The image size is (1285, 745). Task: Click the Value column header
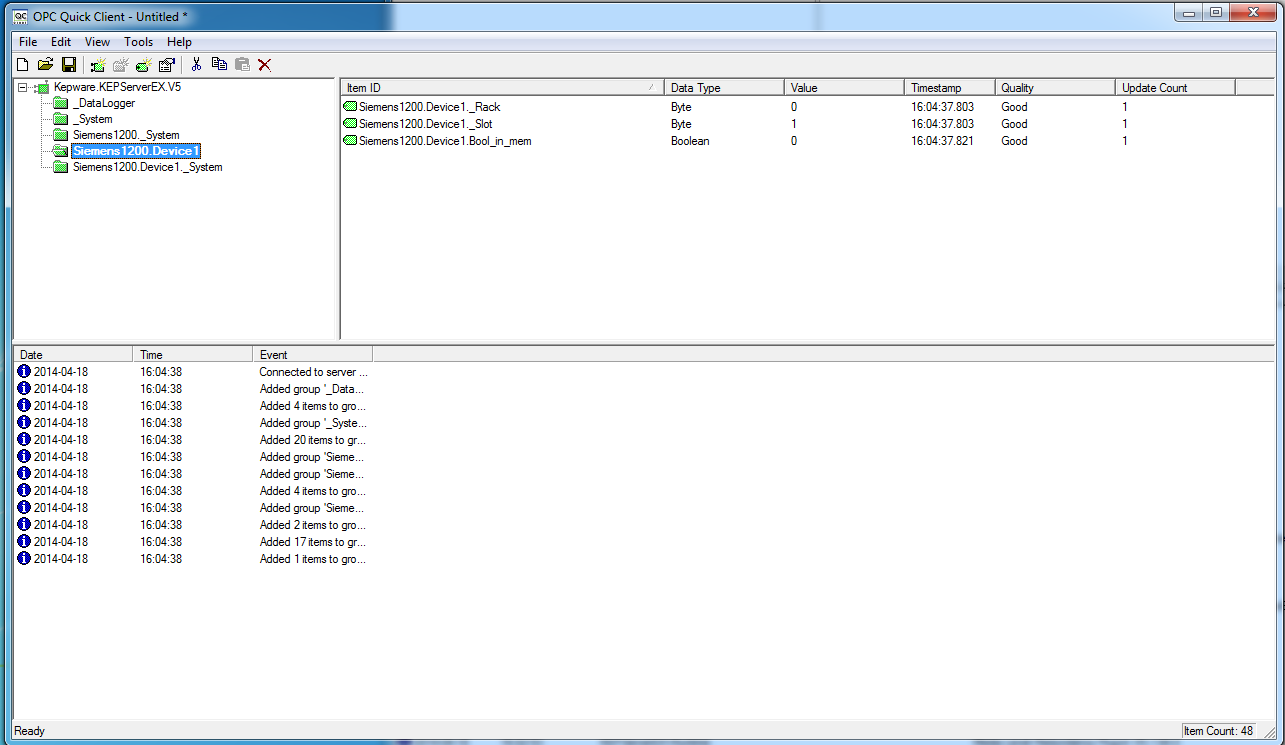[844, 88]
